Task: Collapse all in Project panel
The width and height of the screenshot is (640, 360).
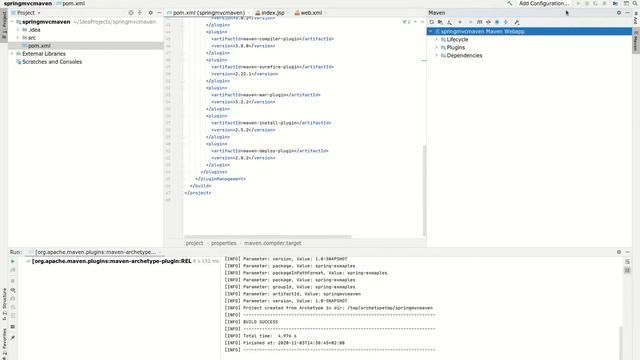Action: [x=140, y=13]
